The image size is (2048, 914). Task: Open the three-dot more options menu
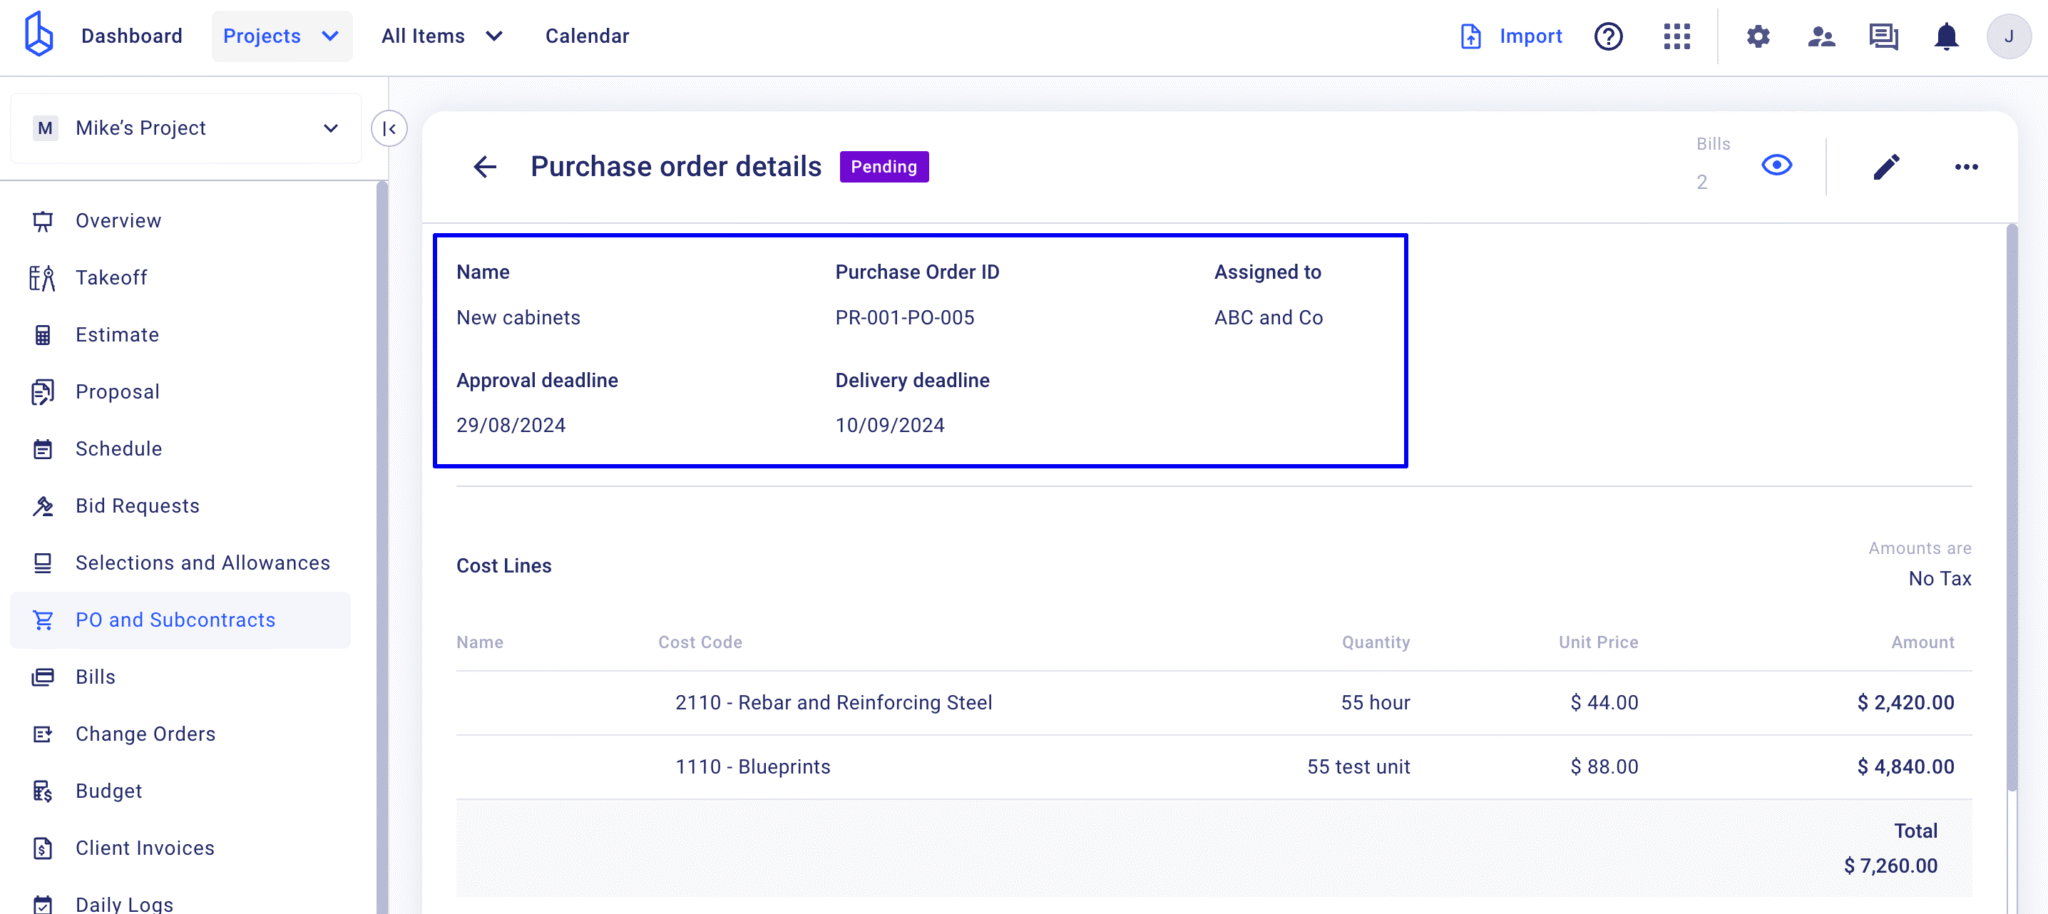1965,167
